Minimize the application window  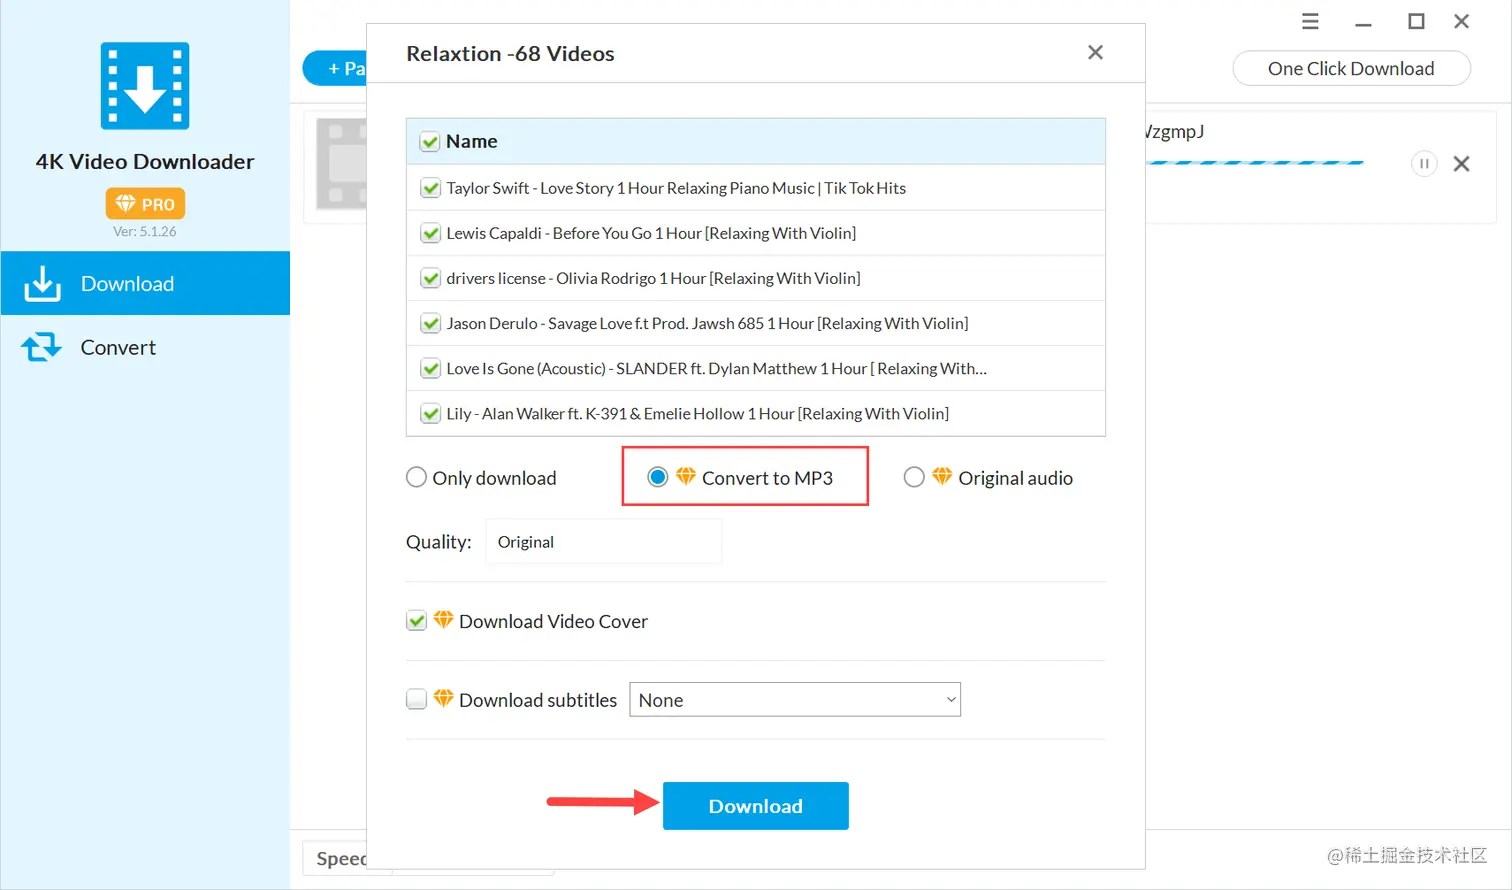[x=1363, y=22]
